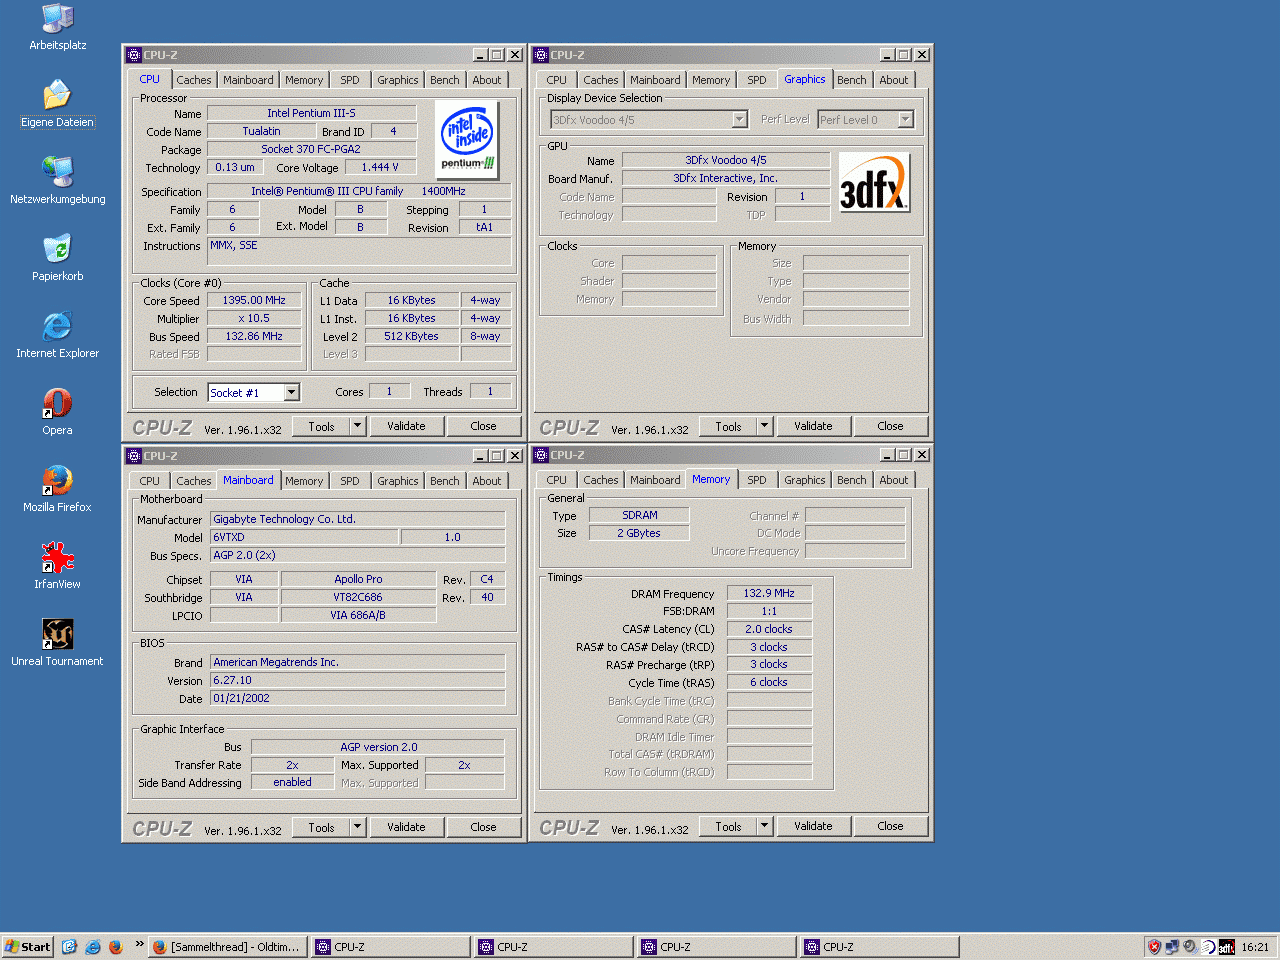1280x960 pixels.
Task: Click the Tualatin code name value
Action: (x=261, y=131)
